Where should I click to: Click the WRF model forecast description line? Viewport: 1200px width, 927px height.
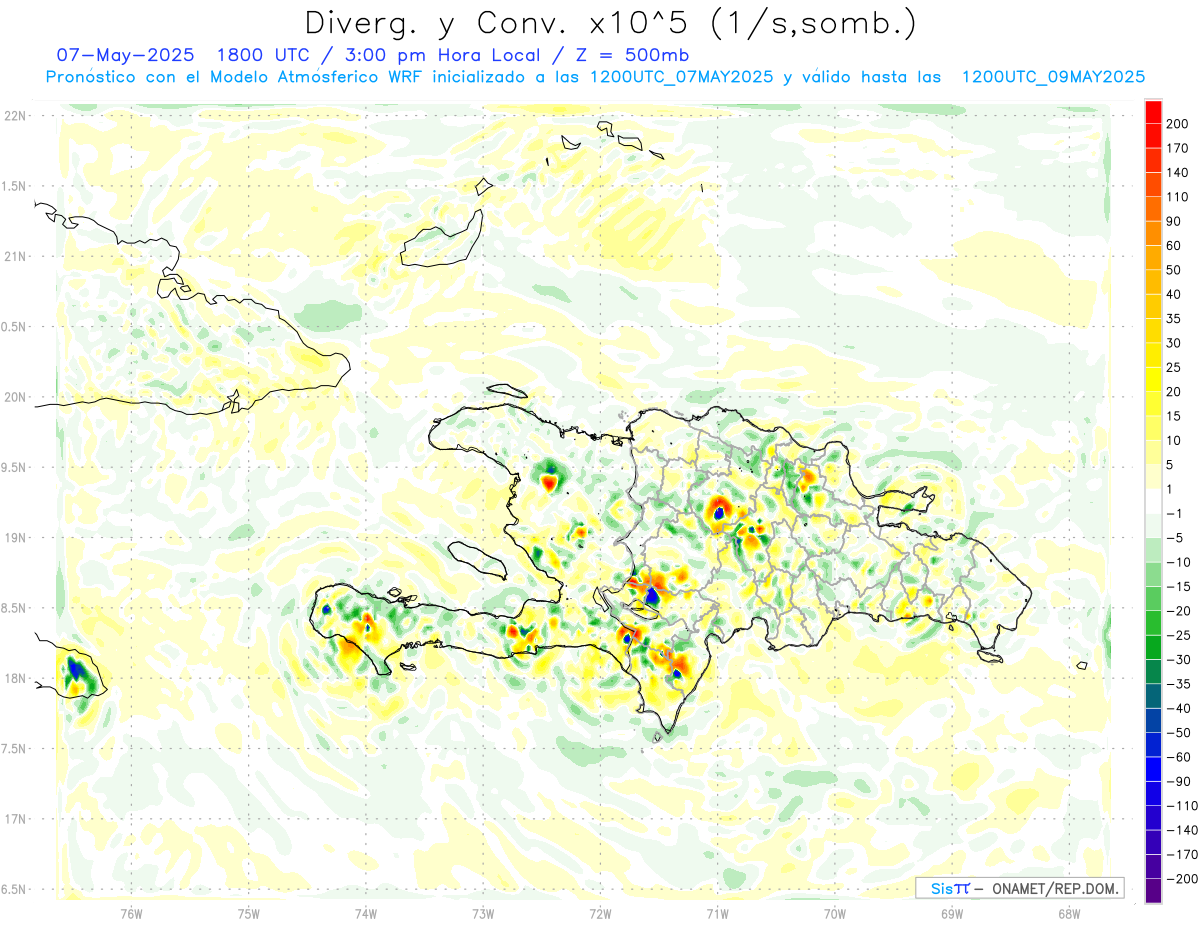[595, 77]
